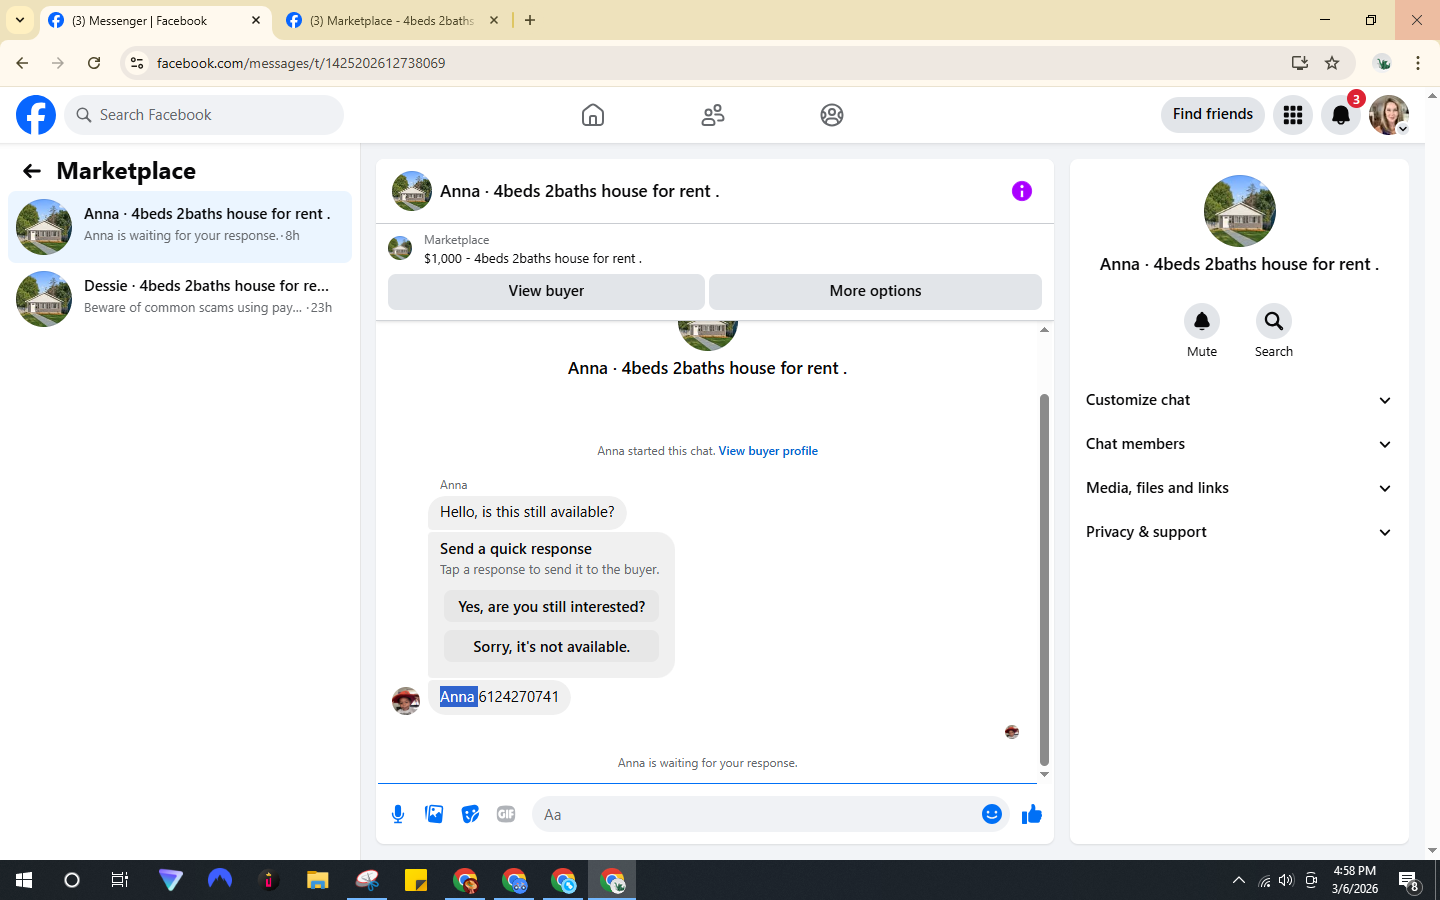Screen dimensions: 1440x900
Task: Open Sticky Notes from the taskbar
Action: click(x=416, y=880)
